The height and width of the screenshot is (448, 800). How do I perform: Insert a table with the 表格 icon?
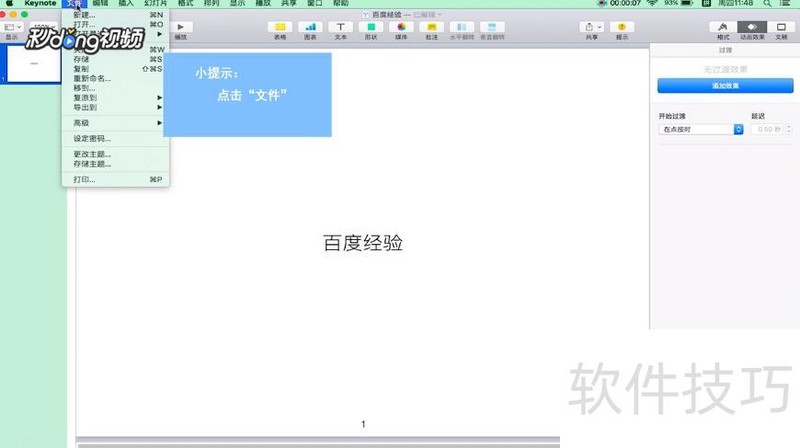280,27
